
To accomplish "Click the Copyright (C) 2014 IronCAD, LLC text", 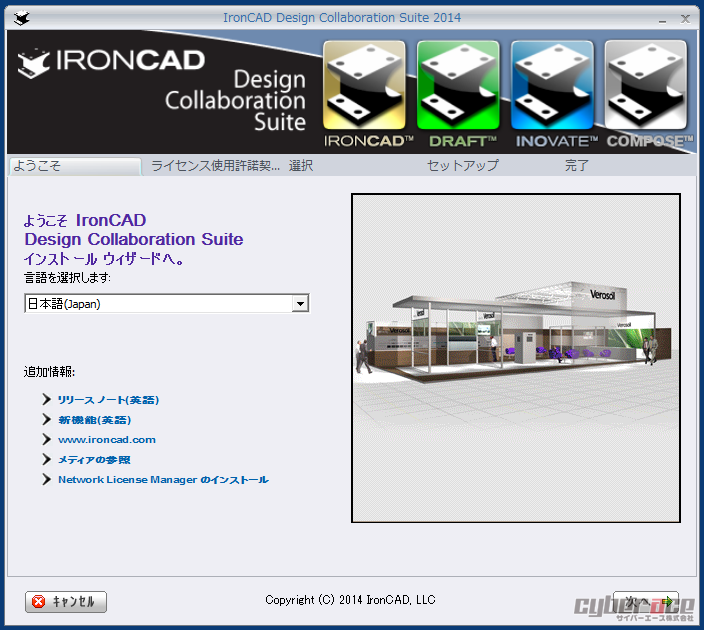I will pos(350,600).
